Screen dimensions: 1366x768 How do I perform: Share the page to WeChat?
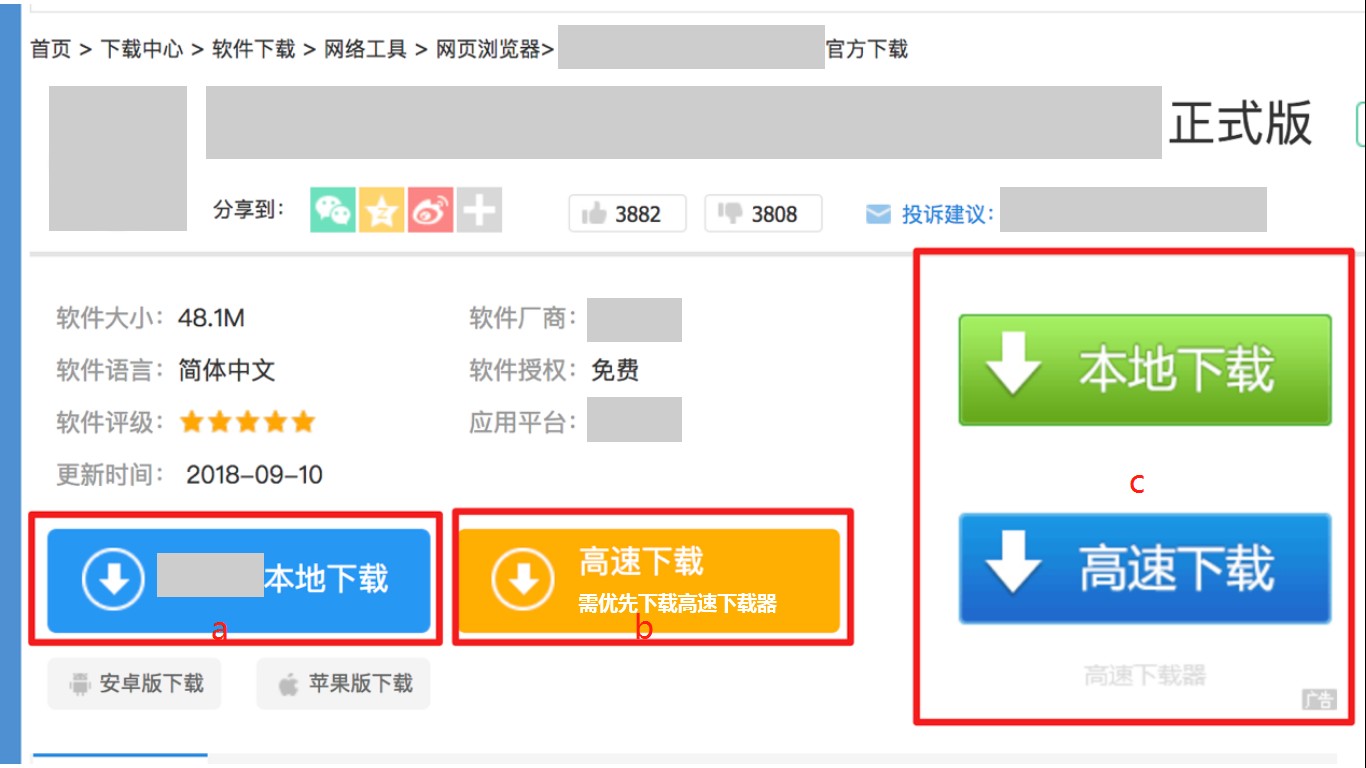(333, 211)
